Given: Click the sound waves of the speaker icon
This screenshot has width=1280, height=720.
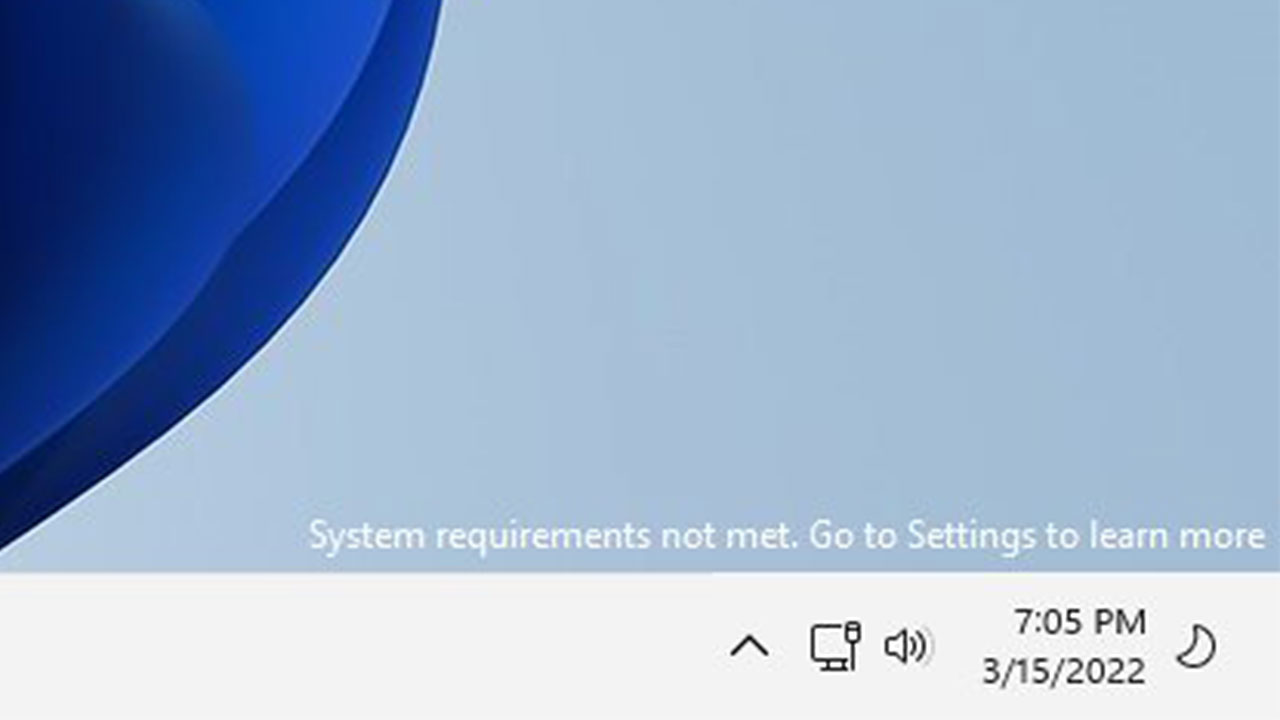Looking at the screenshot, I should click(921, 647).
